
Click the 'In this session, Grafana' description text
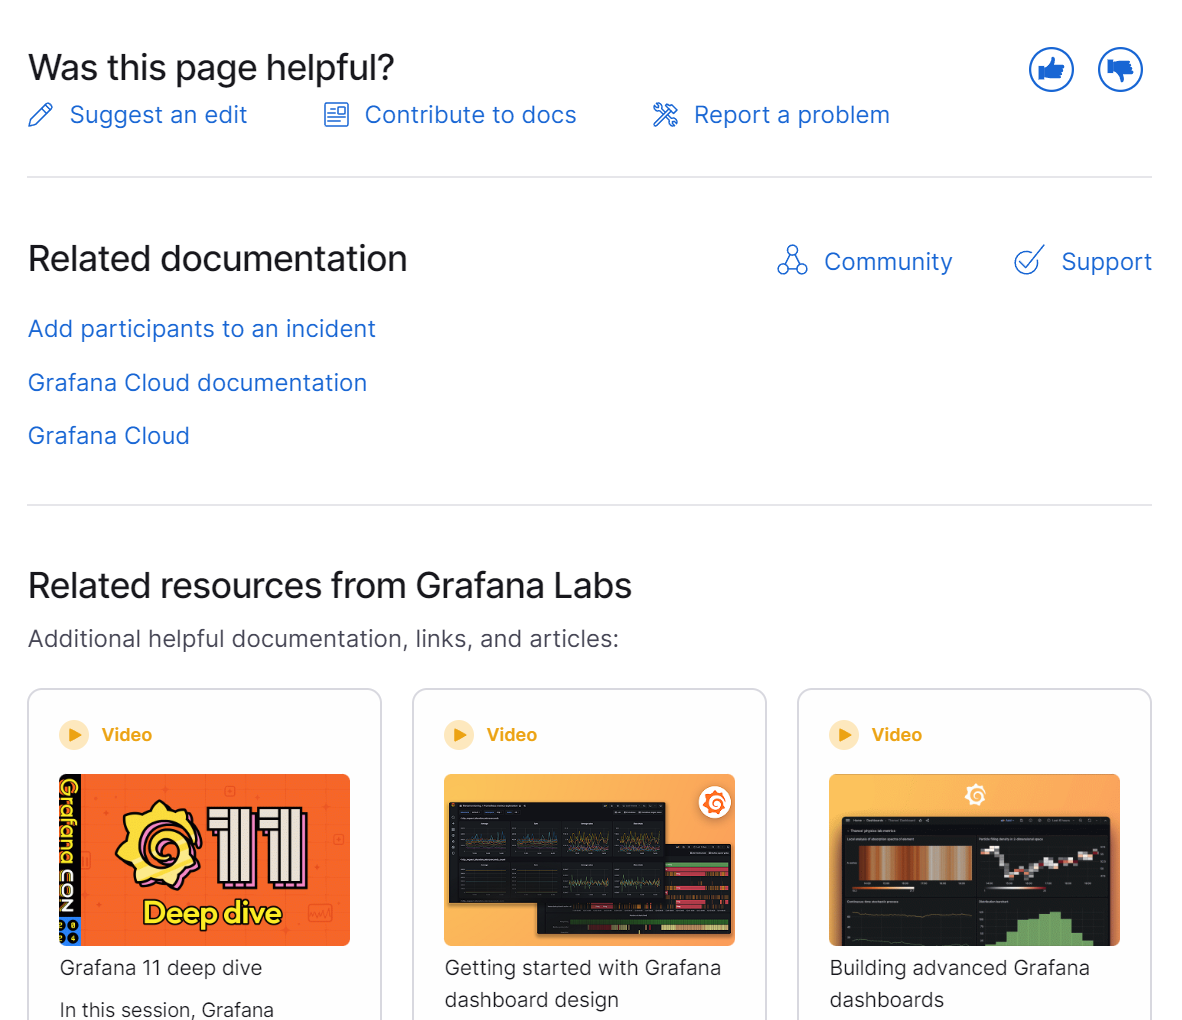167,1009
